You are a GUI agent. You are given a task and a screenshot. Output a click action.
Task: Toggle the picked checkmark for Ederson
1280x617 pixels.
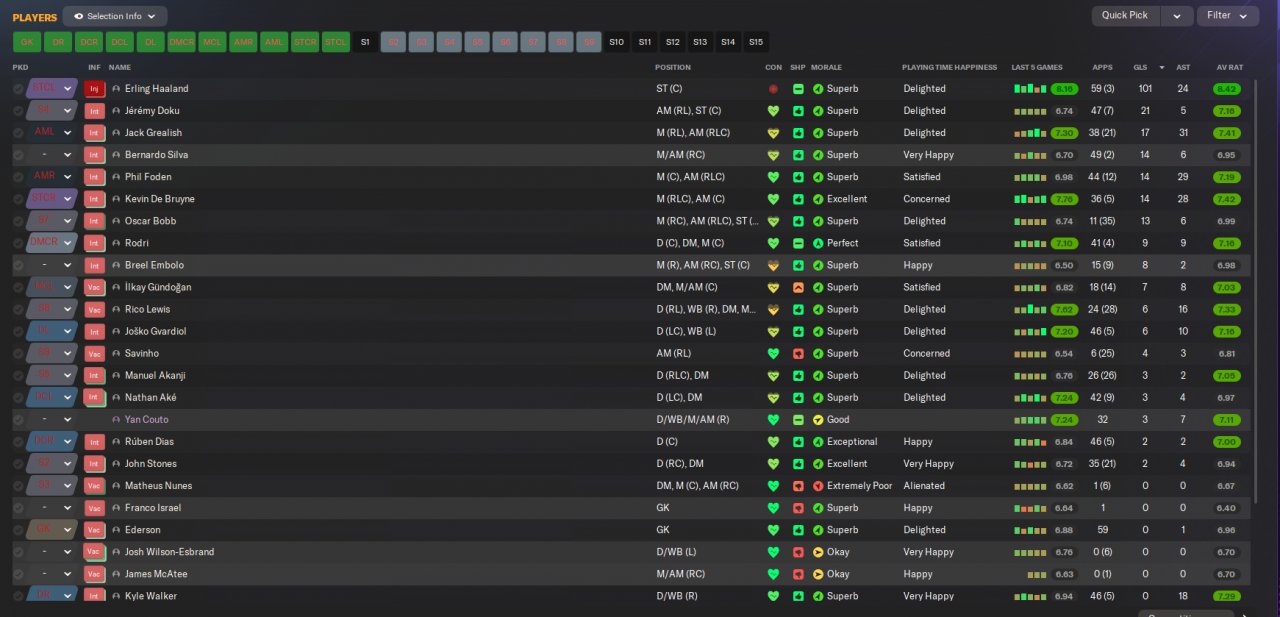[x=18, y=530]
